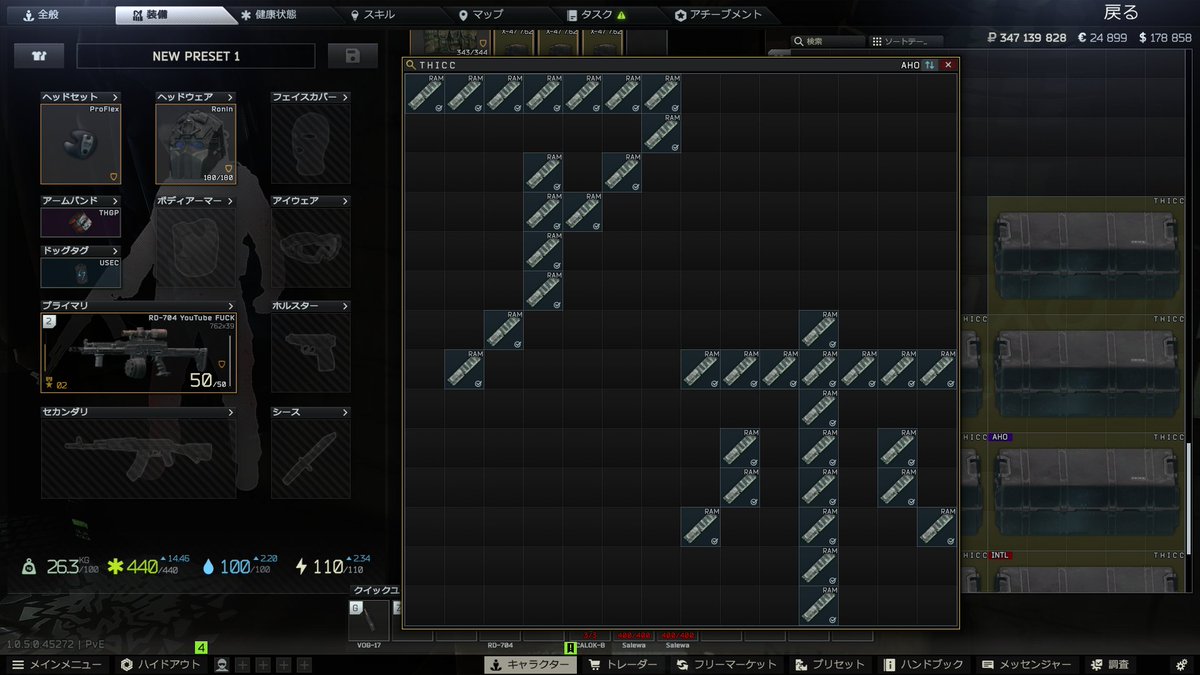Select the Ronin helmet item

click(x=196, y=144)
